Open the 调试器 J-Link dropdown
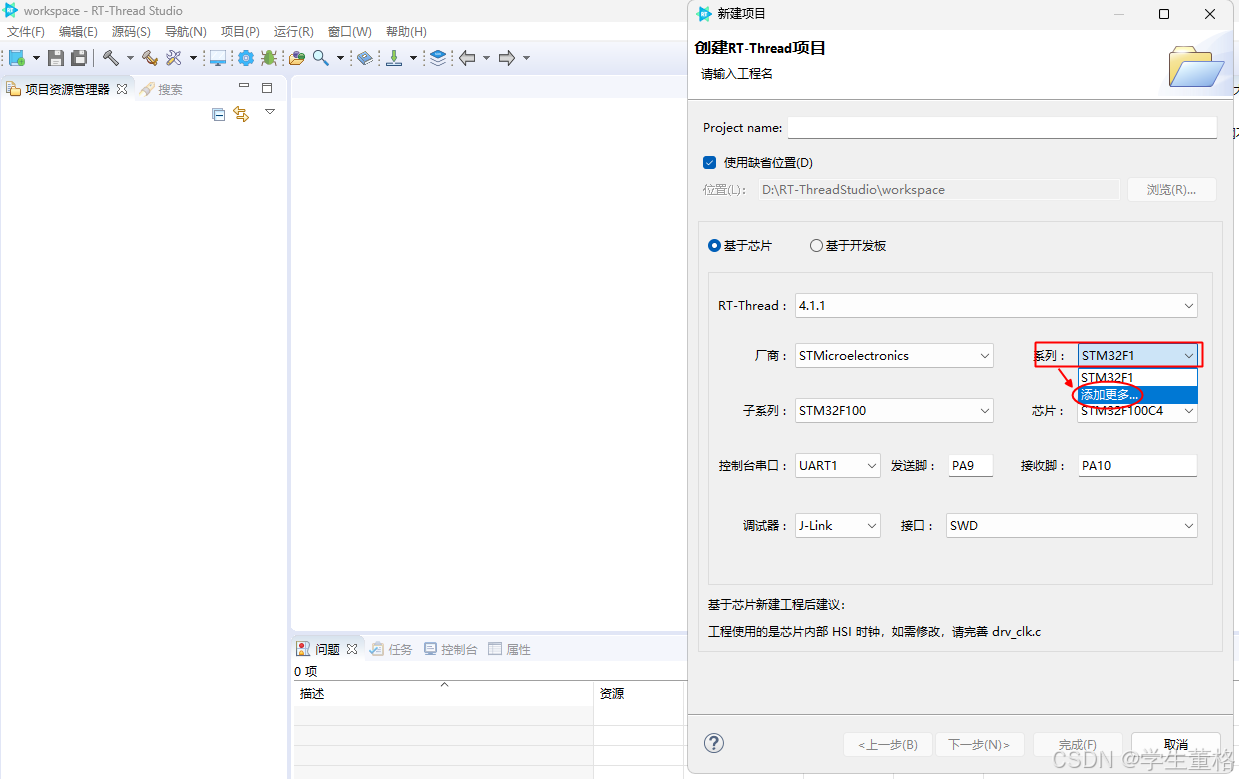Screen dimensions: 1239x779 click(837, 525)
